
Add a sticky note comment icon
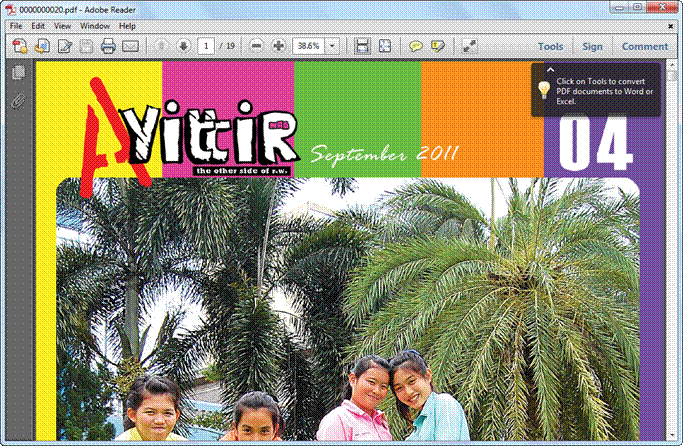[416, 46]
